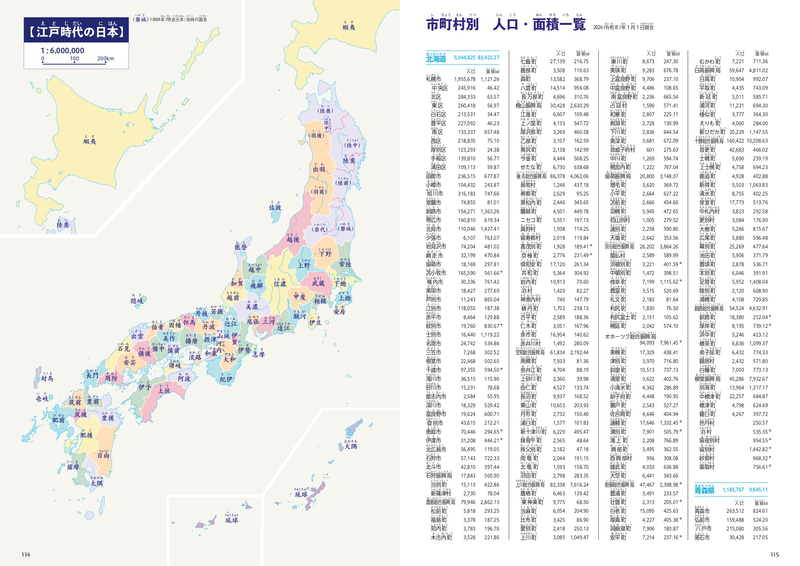This screenshot has height=566, width=800.
Task: Click the 隠岐 island label
Action: [x=136, y=300]
